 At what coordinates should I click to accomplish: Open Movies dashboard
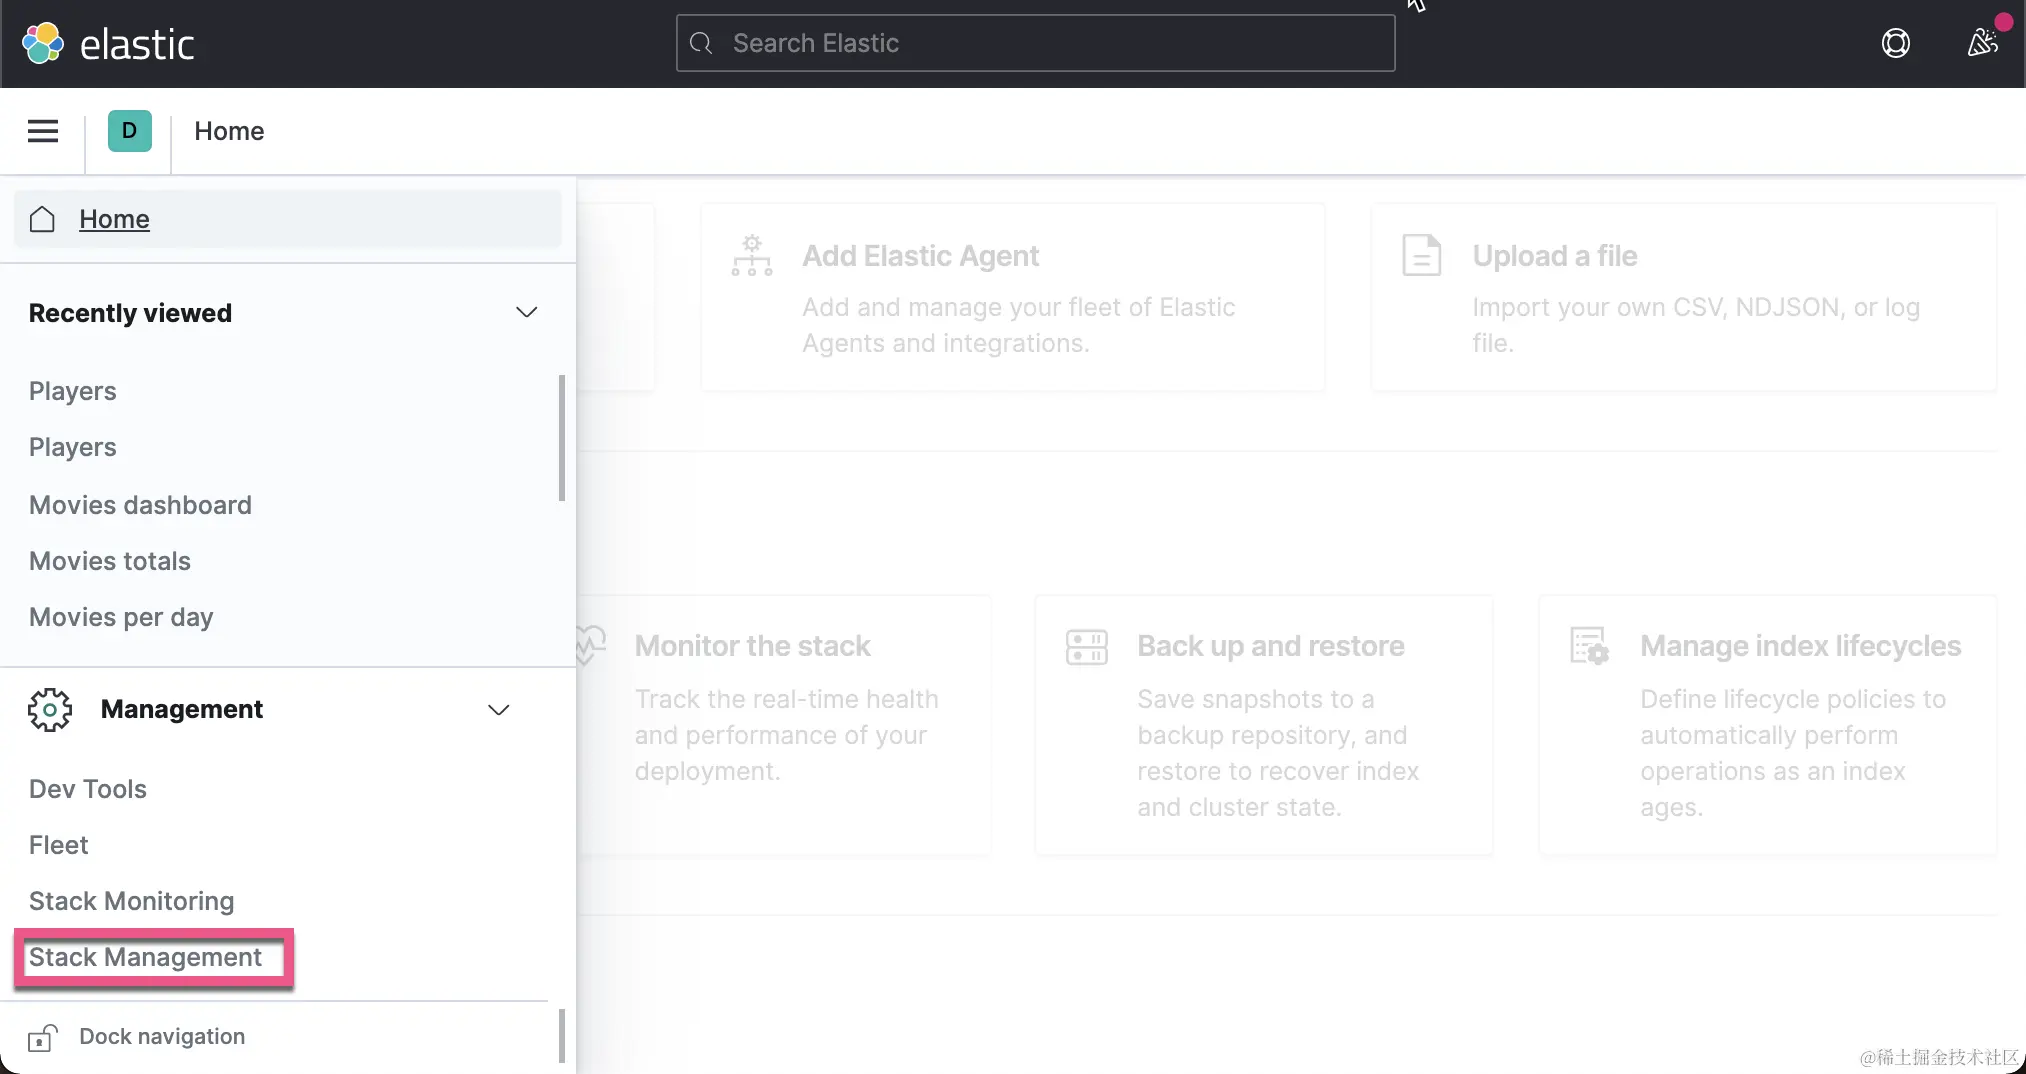pyautogui.click(x=140, y=505)
